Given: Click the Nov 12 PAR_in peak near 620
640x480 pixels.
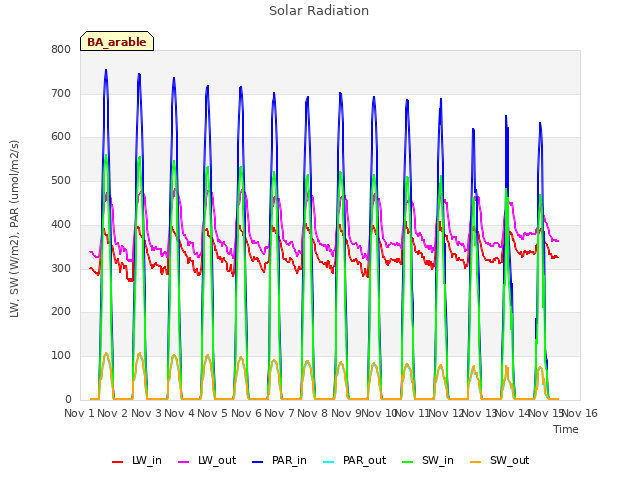Looking at the screenshot, I should click(x=473, y=129).
